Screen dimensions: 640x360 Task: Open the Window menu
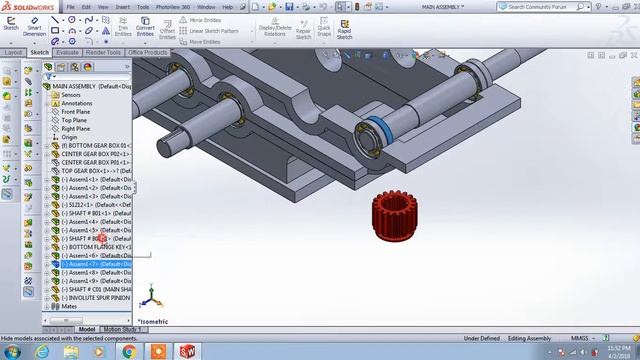coord(206,7)
